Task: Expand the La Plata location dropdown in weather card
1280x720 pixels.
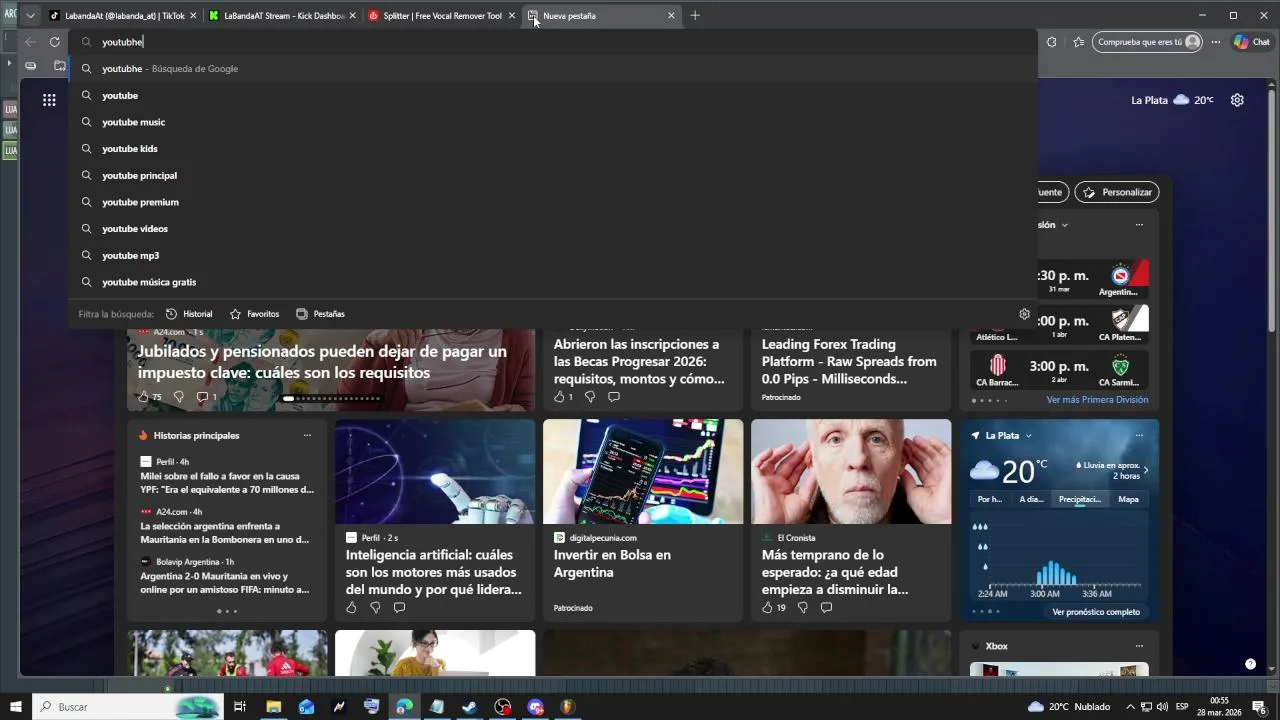Action: (x=1028, y=436)
